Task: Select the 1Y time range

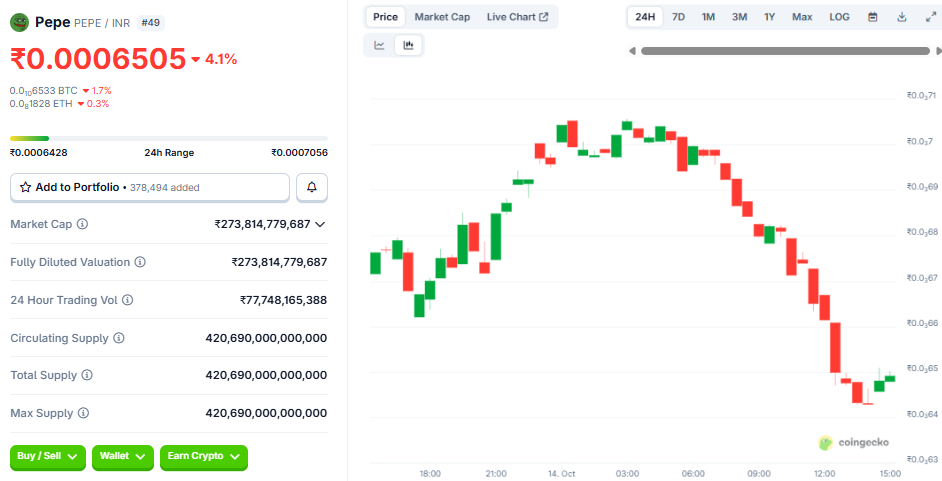Action: (769, 17)
